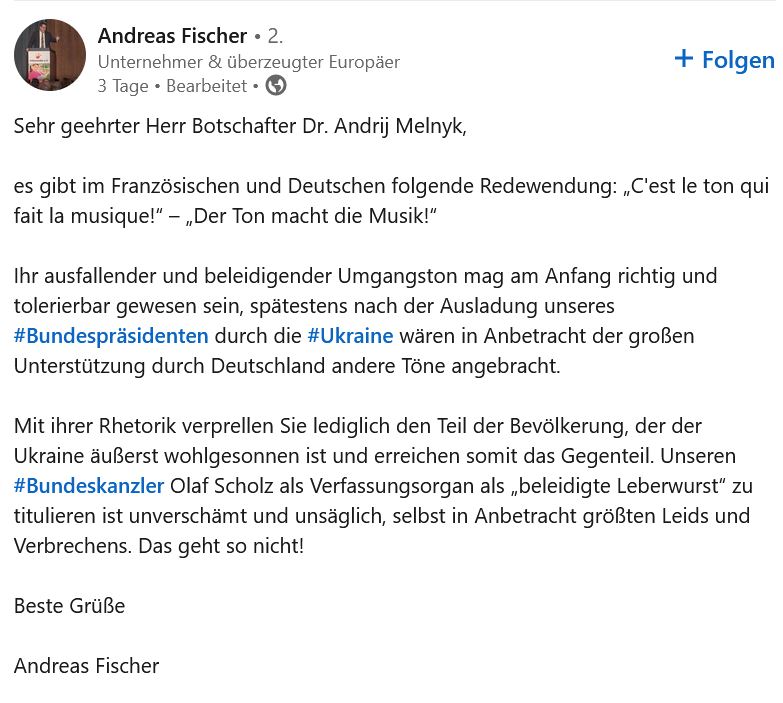Click the headline Unternehmer & überzeugter Europäer
This screenshot has width=783, height=703.
249,62
